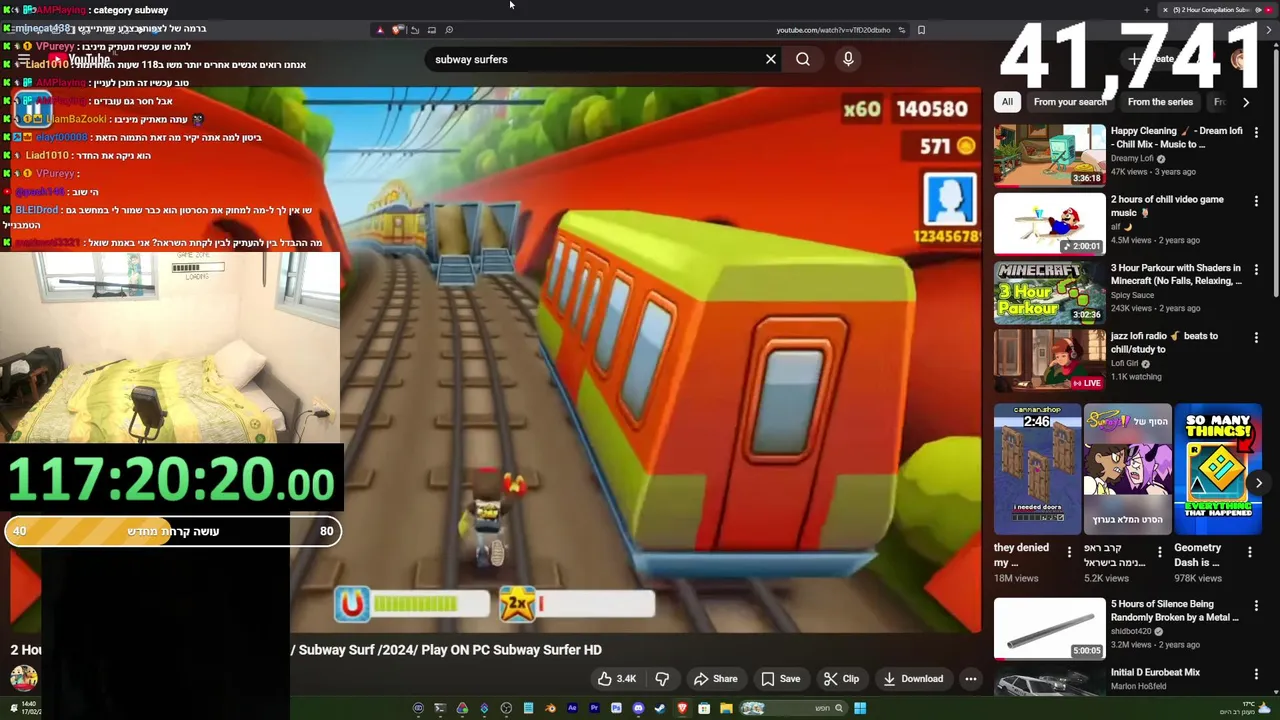Open the Brave Rewards triangle icon
Image resolution: width=1280 pixels, height=720 pixels.
tap(380, 30)
